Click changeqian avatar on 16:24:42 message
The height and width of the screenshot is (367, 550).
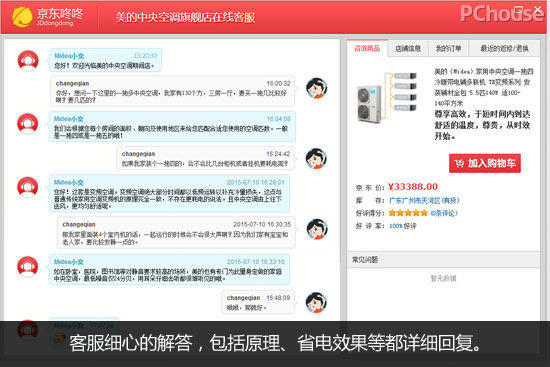tap(316, 158)
